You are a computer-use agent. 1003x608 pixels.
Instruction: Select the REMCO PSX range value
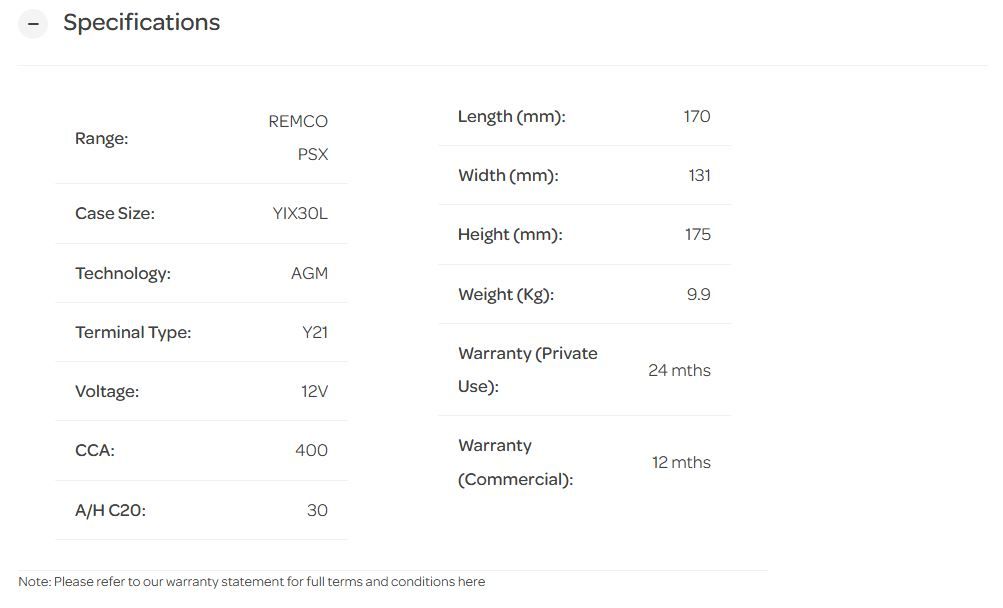pos(298,138)
